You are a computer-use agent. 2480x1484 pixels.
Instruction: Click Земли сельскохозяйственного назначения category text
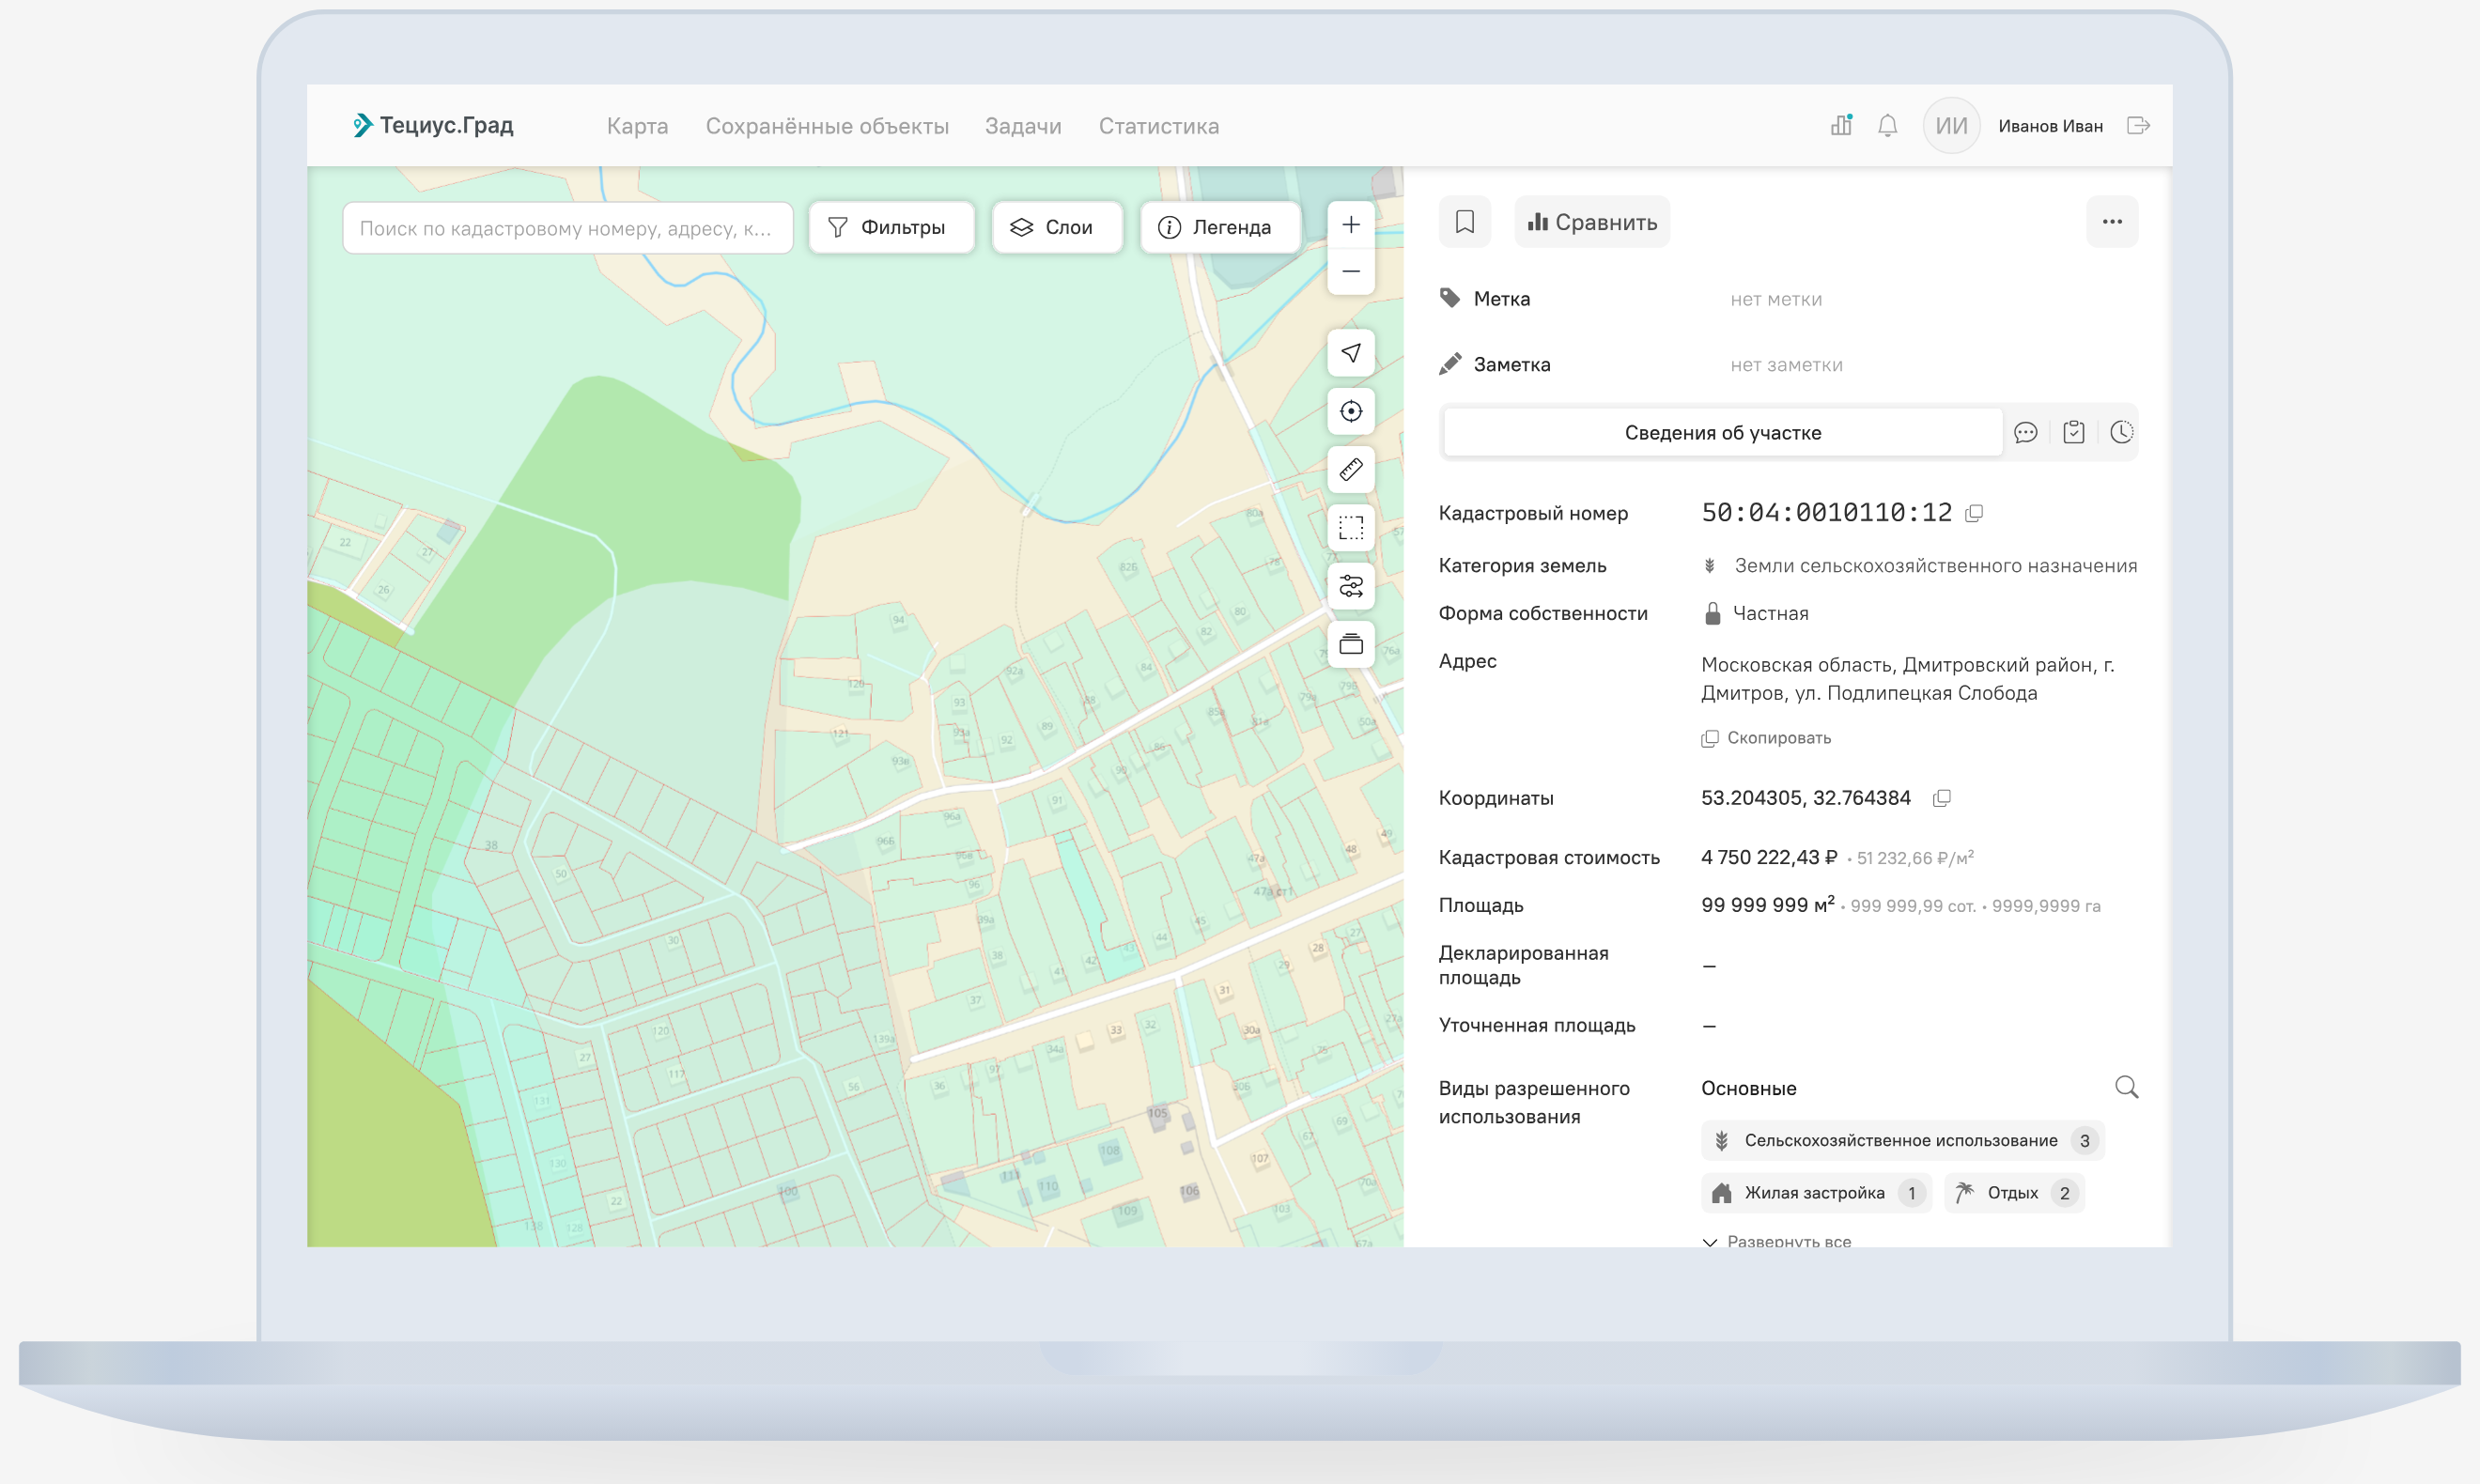pyautogui.click(x=1935, y=566)
